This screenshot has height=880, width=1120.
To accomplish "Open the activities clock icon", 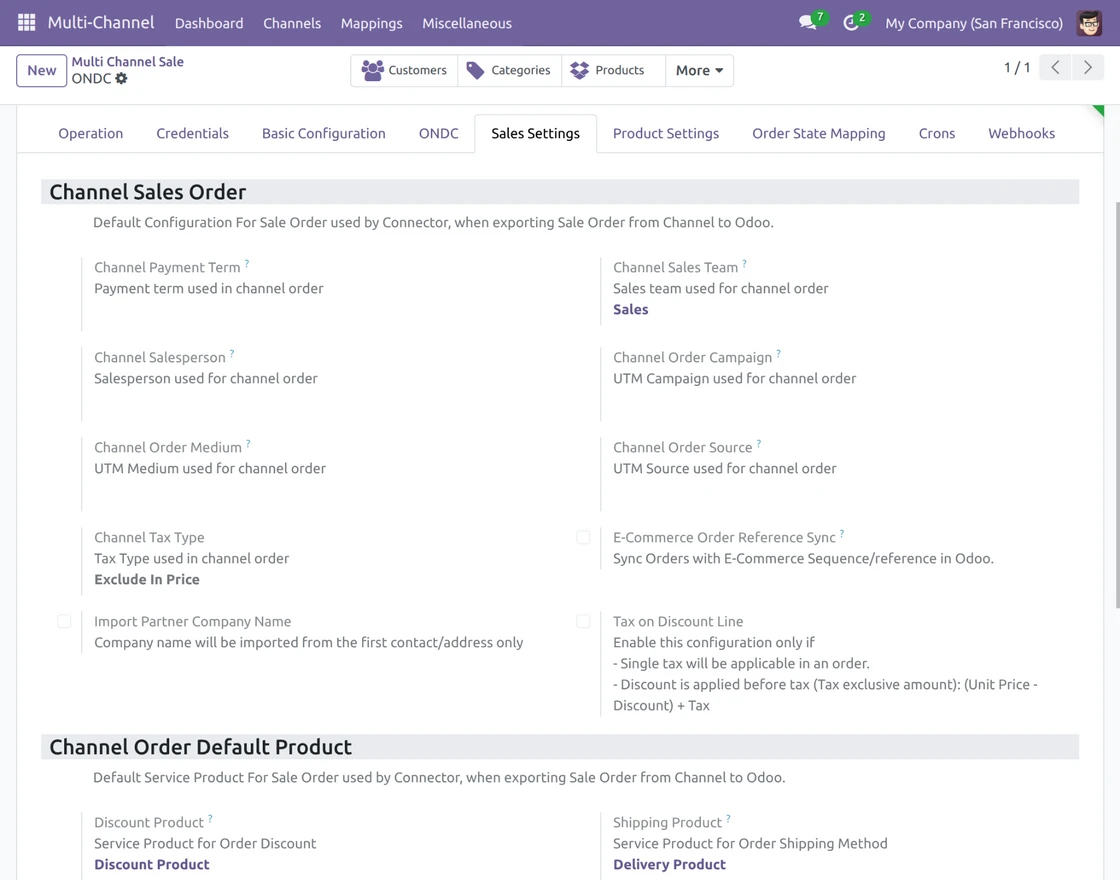I will [x=851, y=23].
